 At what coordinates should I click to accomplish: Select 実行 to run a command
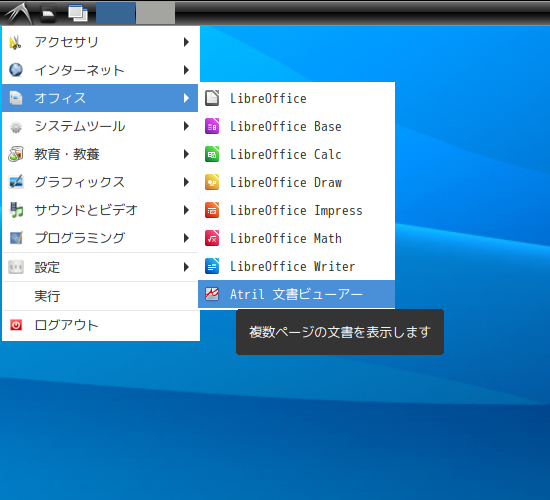100,296
